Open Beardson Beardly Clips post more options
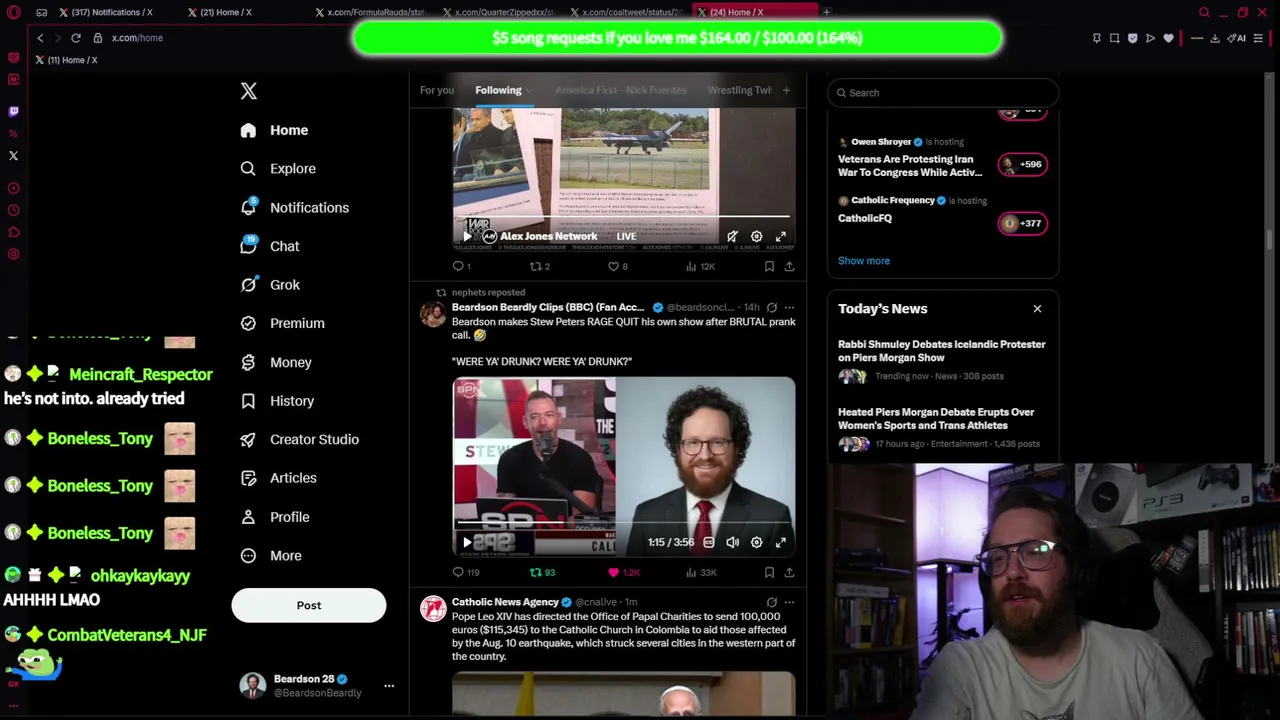Viewport: 1280px width, 720px height. 789,308
